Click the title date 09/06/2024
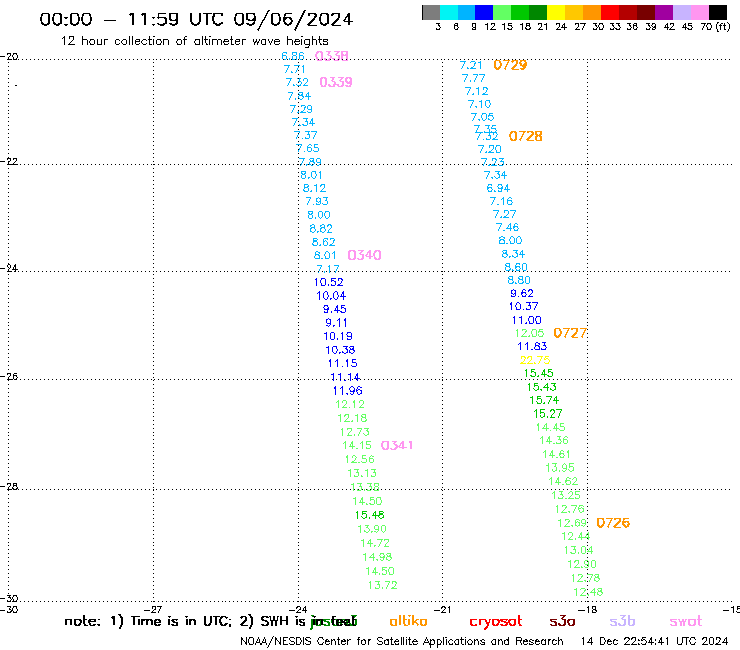Image resolution: width=740 pixels, height=650 pixels. tap(293, 20)
